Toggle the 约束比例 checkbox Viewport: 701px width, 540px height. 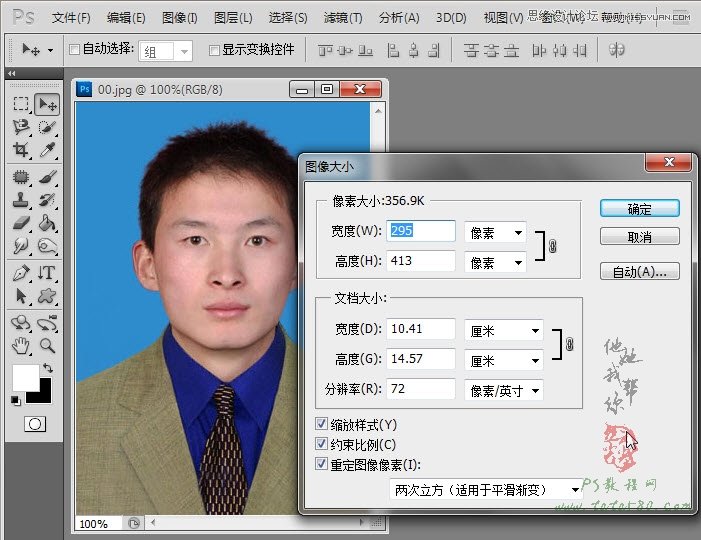point(321,444)
